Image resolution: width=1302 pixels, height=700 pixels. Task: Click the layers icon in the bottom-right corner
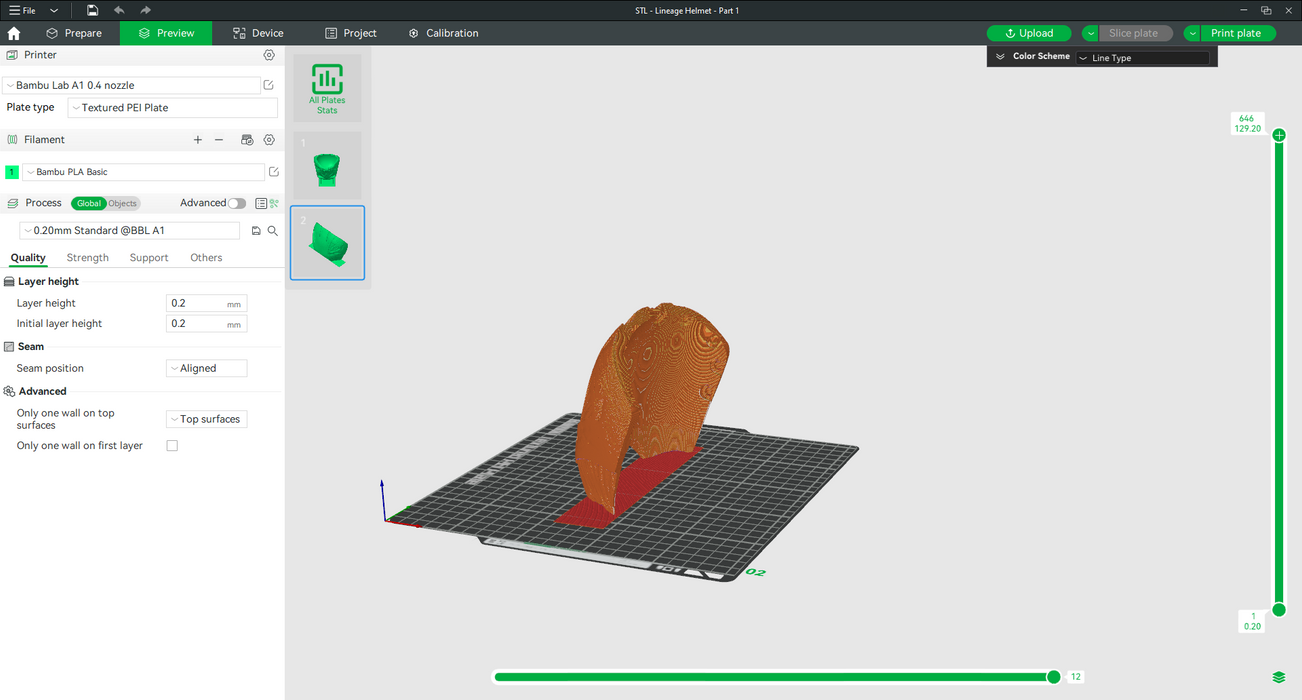[x=1279, y=678]
